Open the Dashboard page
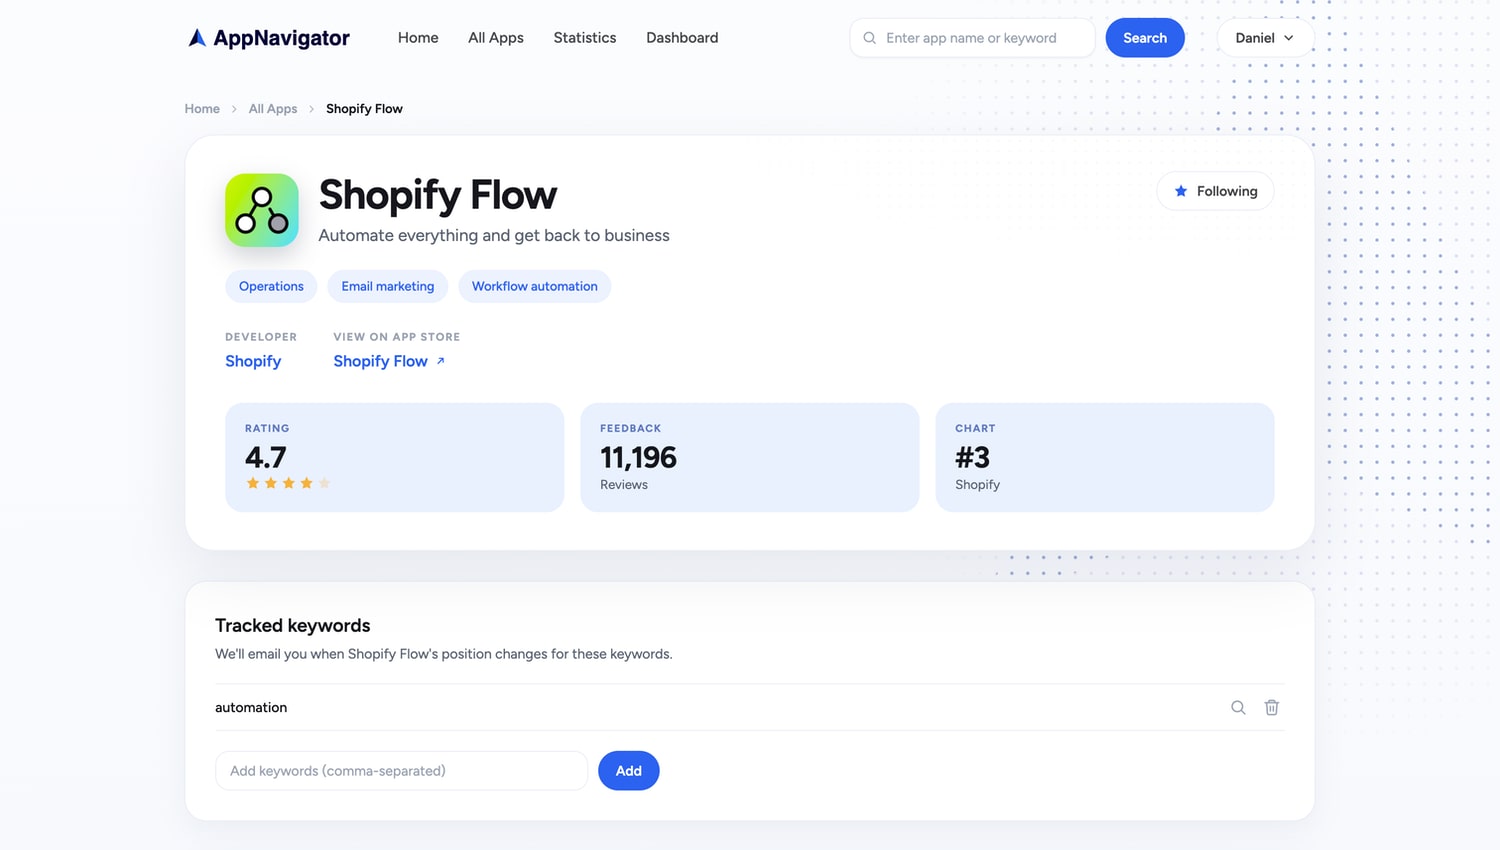1500x850 pixels. point(682,38)
